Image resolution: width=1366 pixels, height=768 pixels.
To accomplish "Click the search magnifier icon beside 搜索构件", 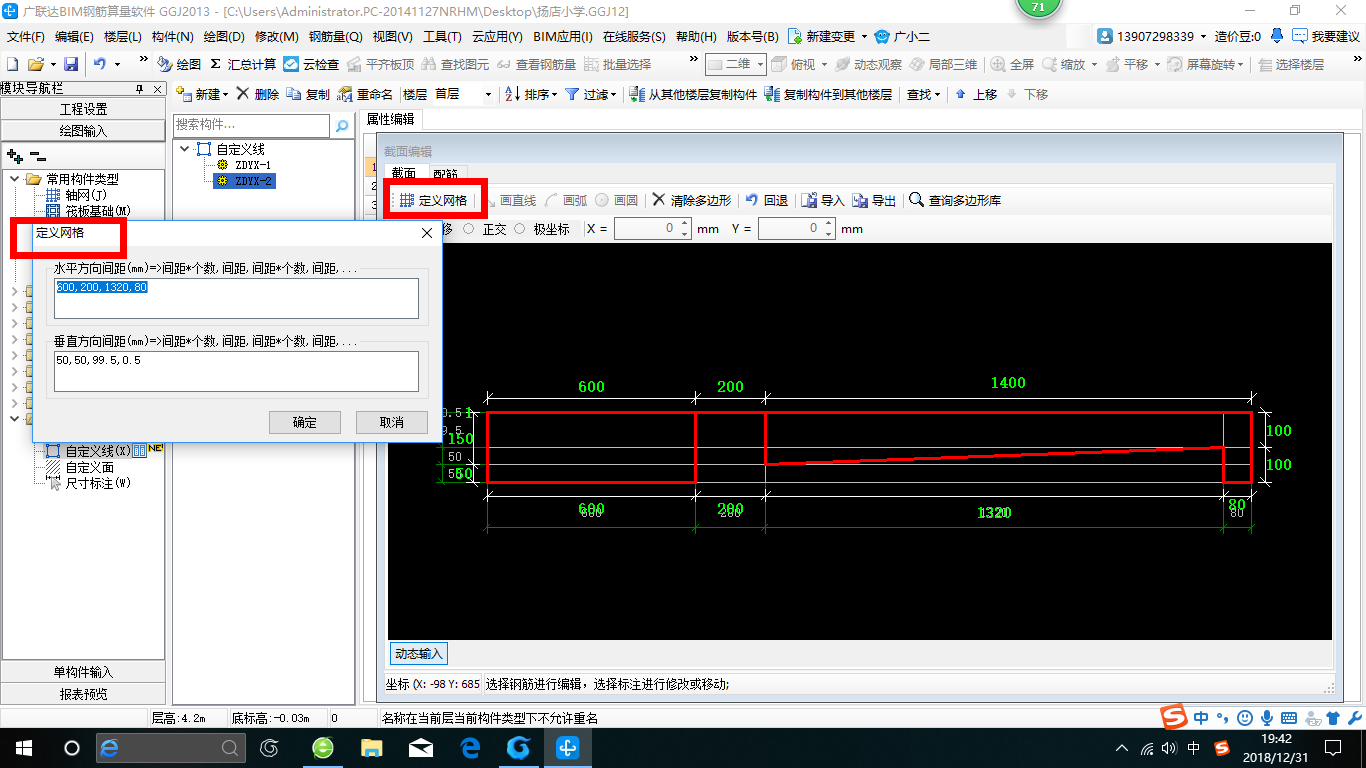I will point(342,126).
